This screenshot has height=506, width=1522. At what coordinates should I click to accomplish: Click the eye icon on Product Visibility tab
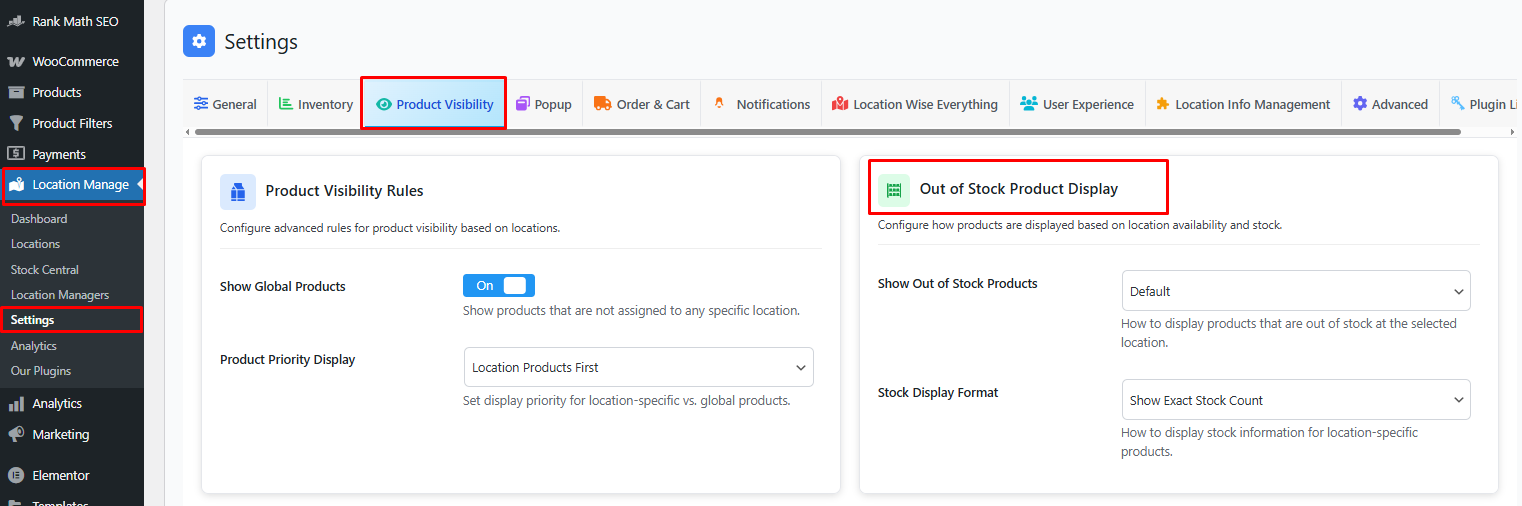coord(383,104)
